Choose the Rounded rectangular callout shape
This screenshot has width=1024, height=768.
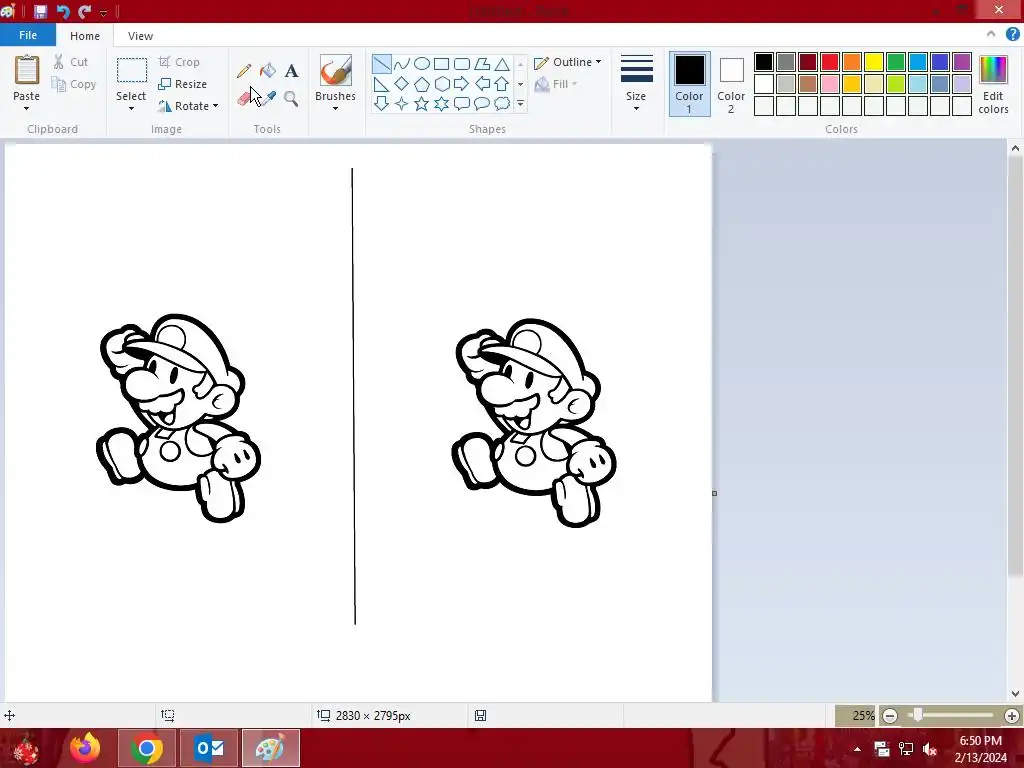(x=462, y=103)
